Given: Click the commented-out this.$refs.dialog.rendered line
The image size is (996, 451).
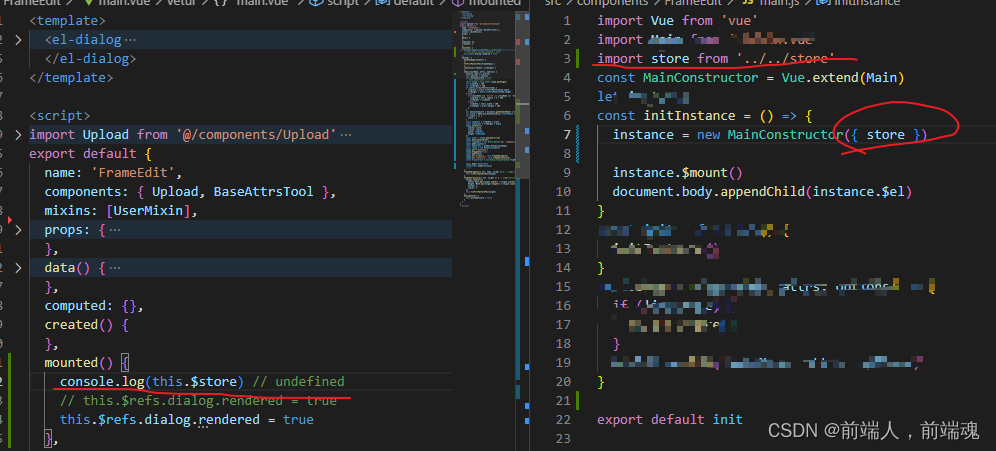Looking at the screenshot, I should (x=198, y=401).
